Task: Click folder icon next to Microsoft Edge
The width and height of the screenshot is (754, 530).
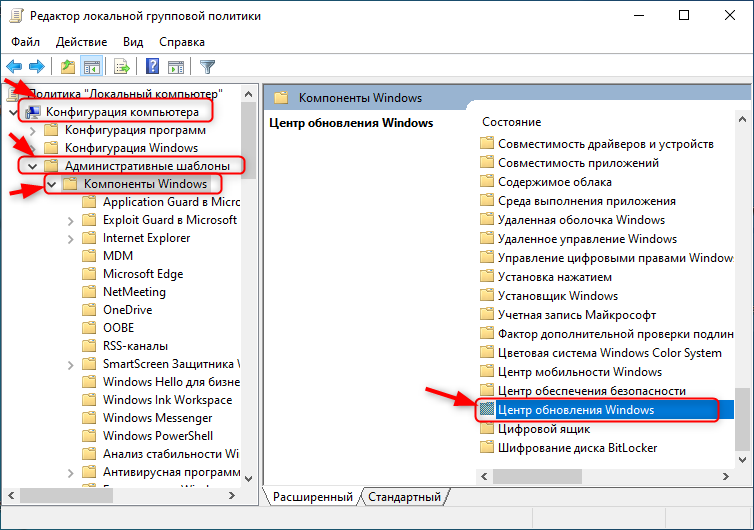Action: (x=89, y=274)
